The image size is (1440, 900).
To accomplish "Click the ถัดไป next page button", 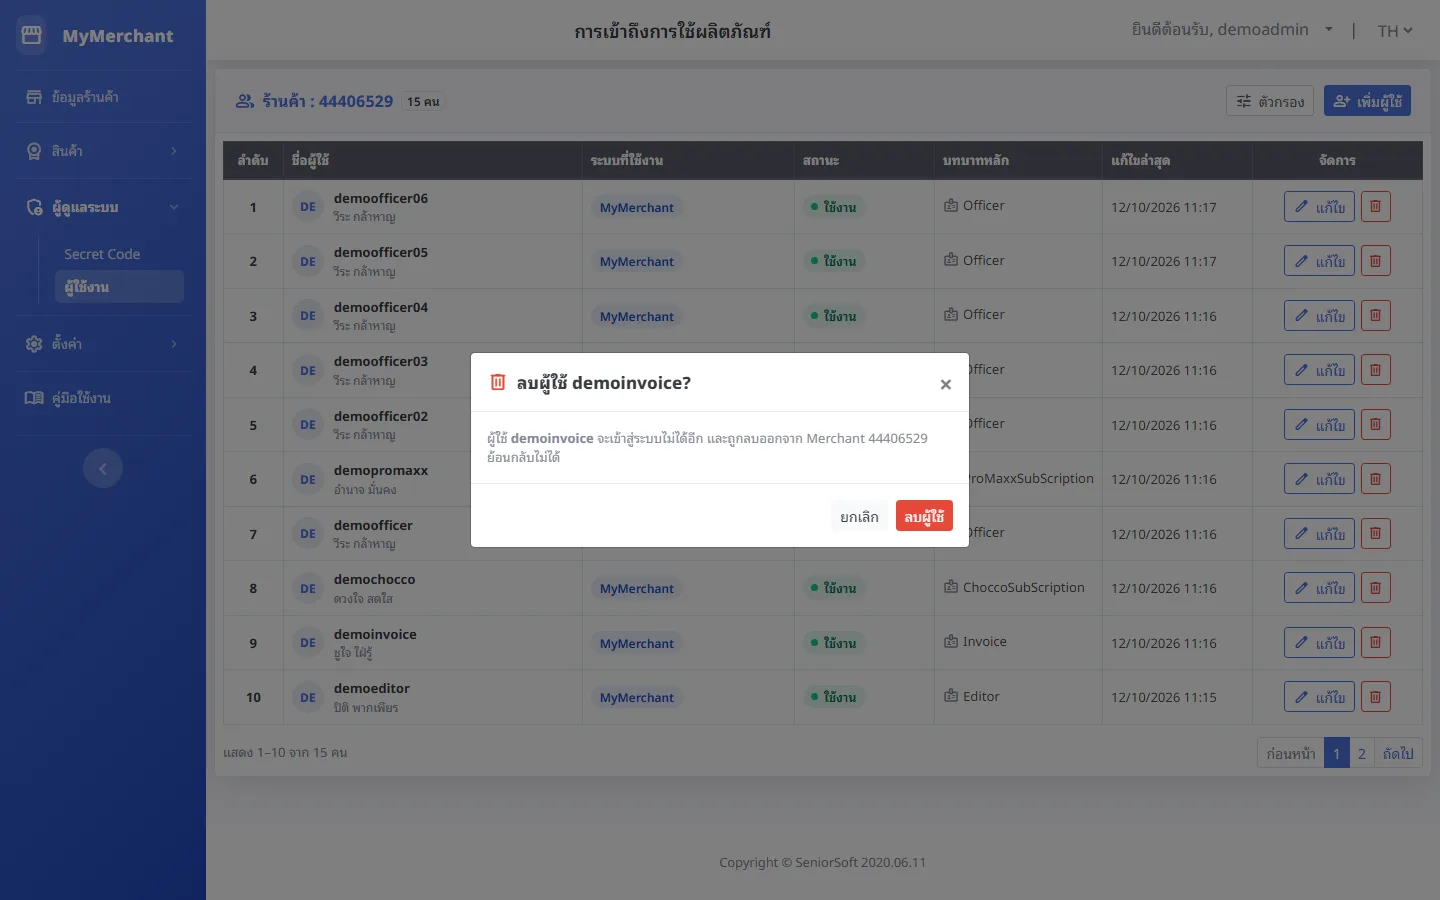I will coord(1398,753).
